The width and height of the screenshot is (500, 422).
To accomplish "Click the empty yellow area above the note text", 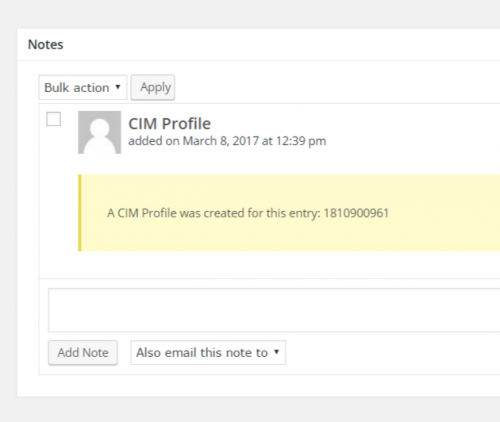I will 290,190.
